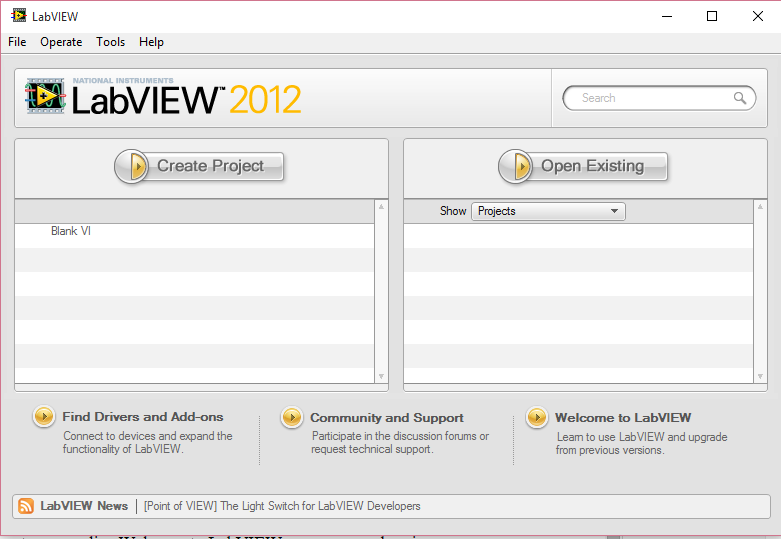Click the Find Drivers and Add-ons arrow icon
The height and width of the screenshot is (539, 781).
(x=44, y=416)
